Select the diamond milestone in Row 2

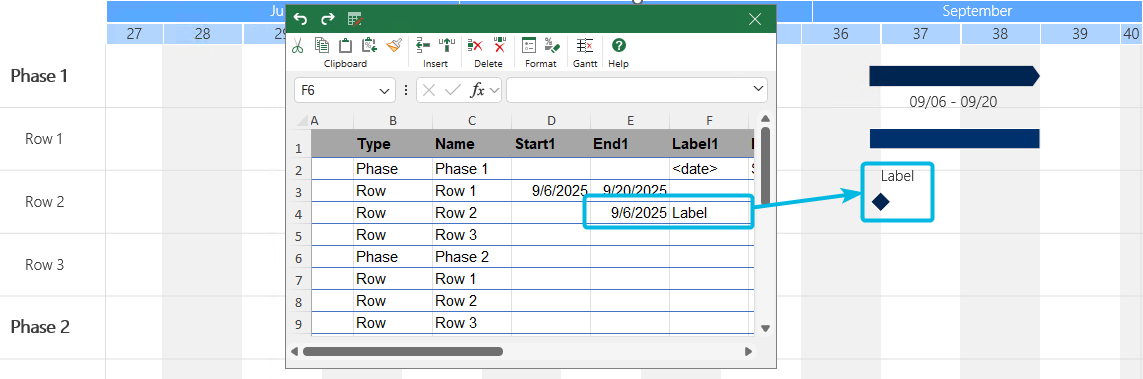point(881,201)
